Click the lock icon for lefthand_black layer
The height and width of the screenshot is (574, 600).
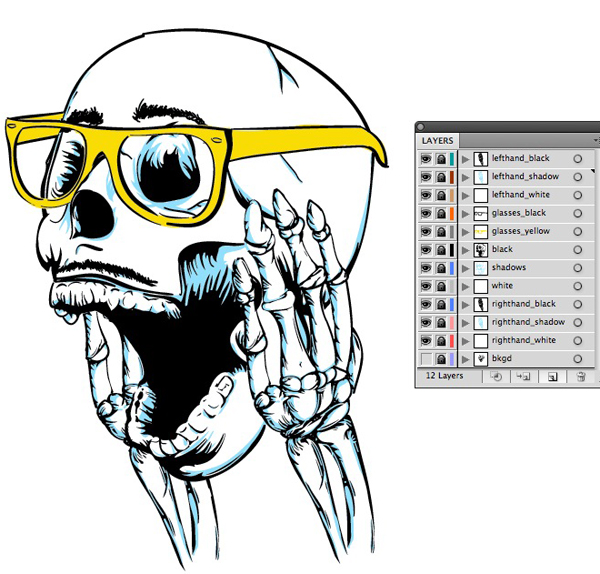click(x=441, y=158)
